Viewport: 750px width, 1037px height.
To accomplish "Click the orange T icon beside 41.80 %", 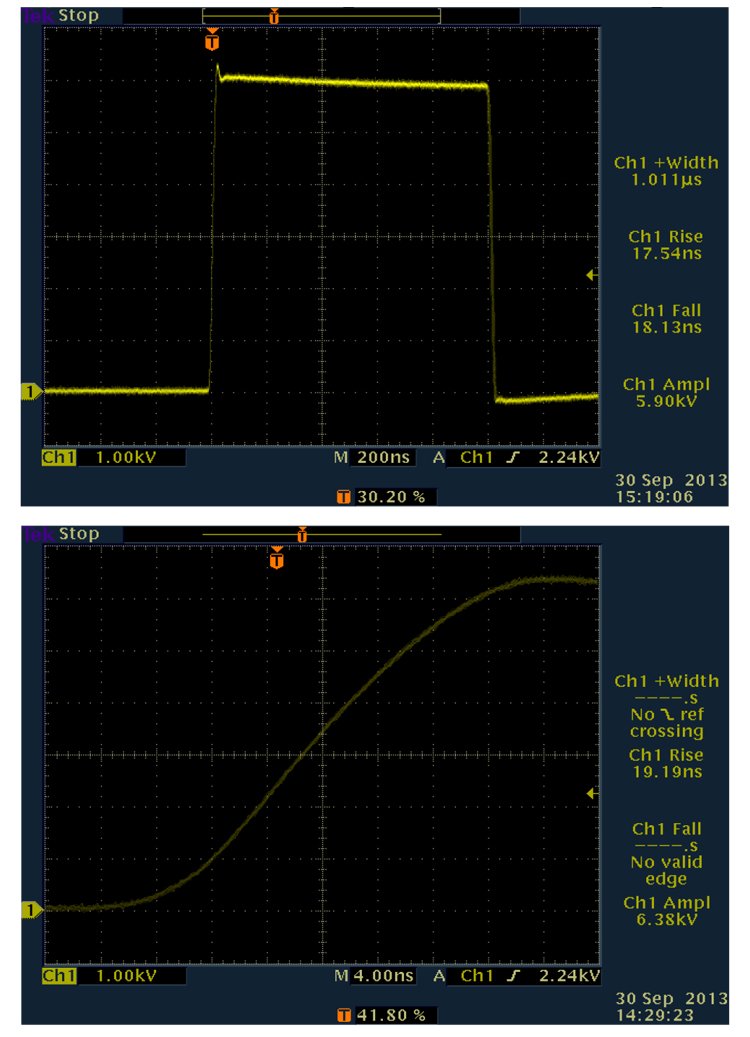I will [x=345, y=1015].
